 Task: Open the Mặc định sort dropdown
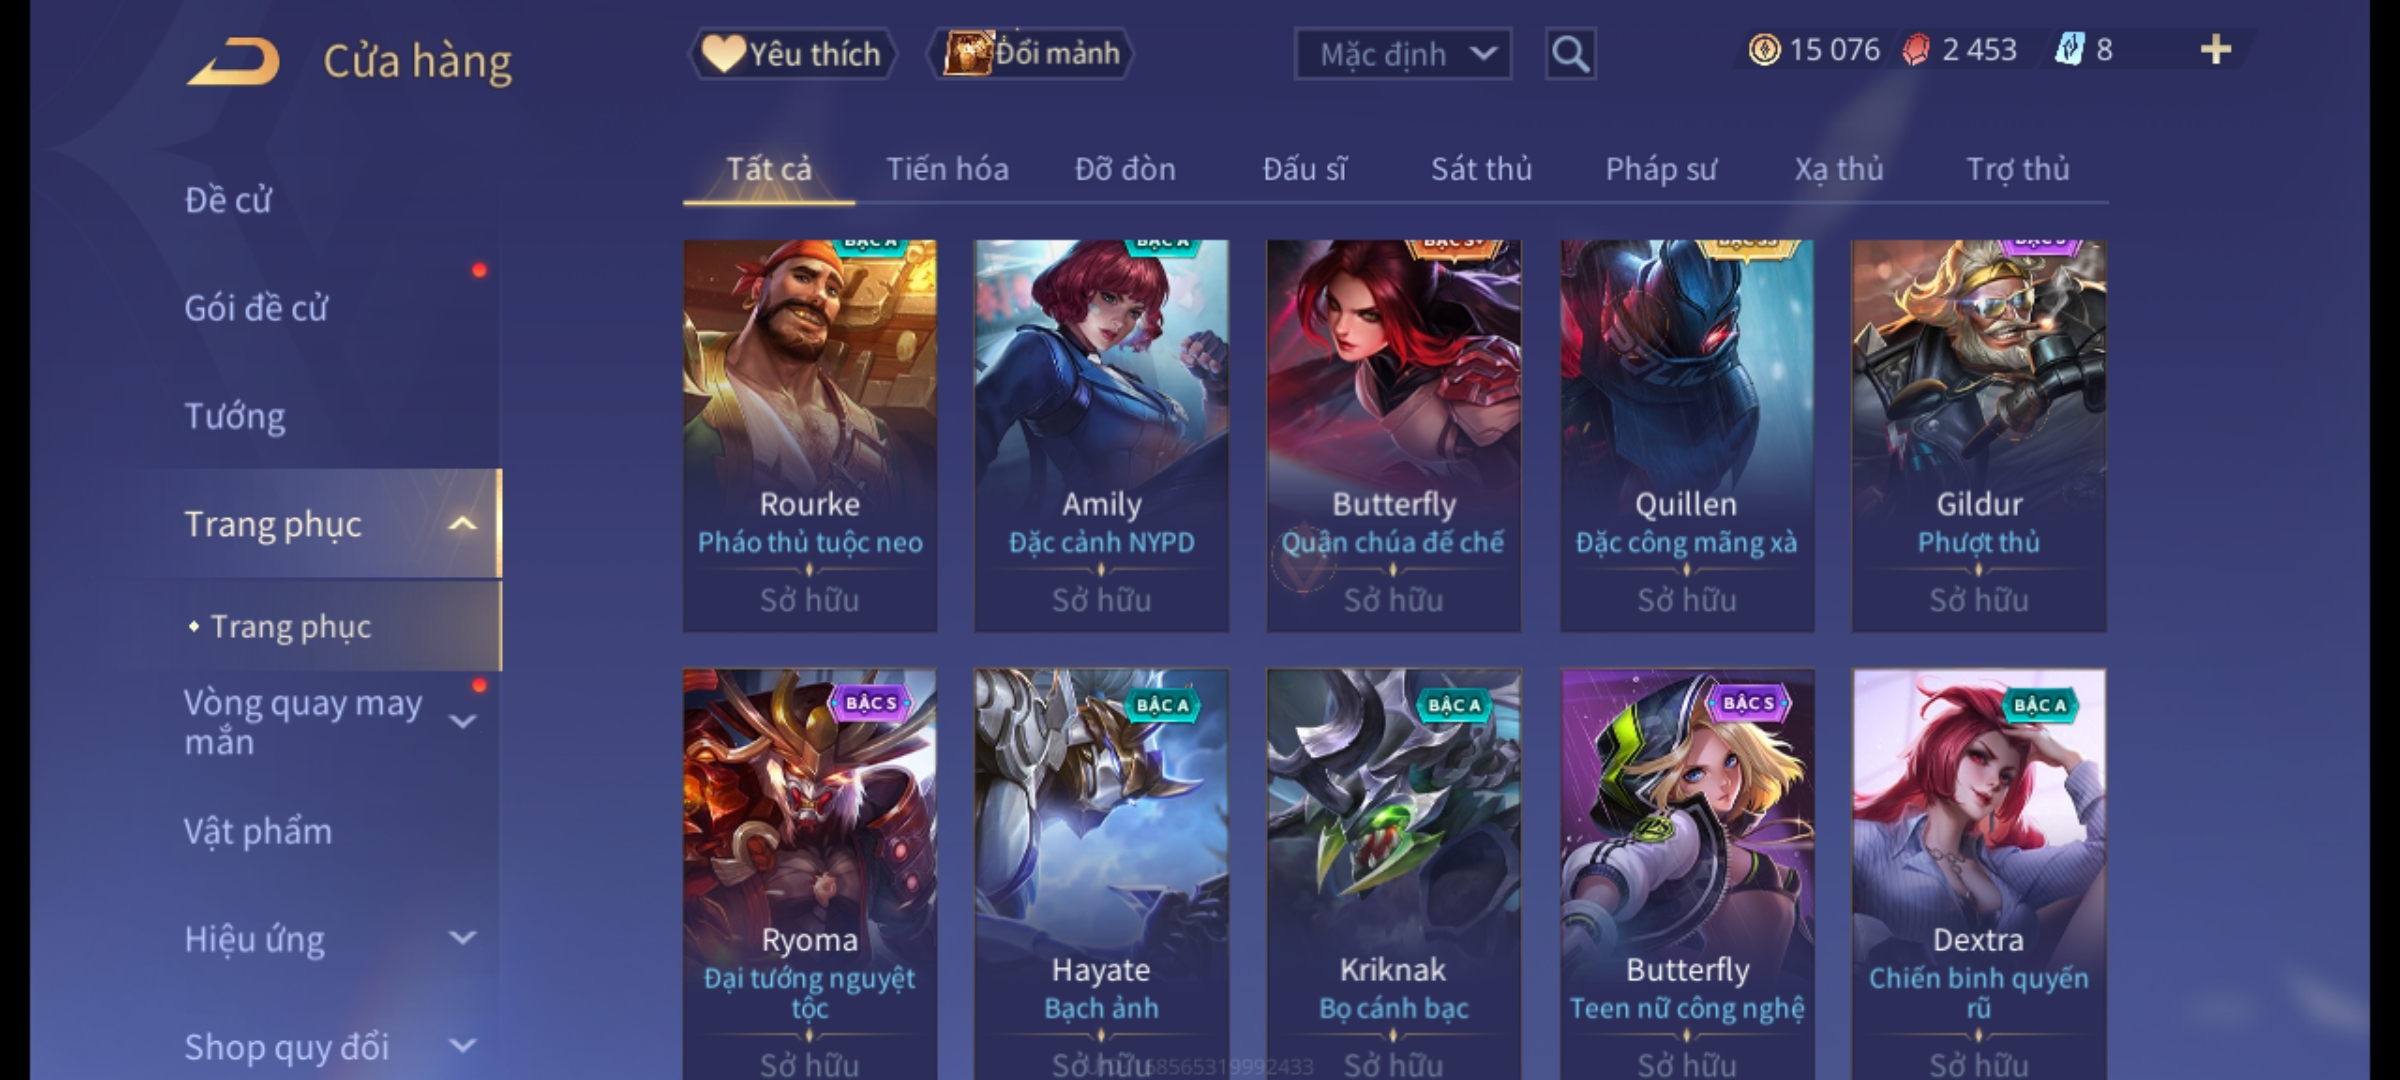point(1403,54)
